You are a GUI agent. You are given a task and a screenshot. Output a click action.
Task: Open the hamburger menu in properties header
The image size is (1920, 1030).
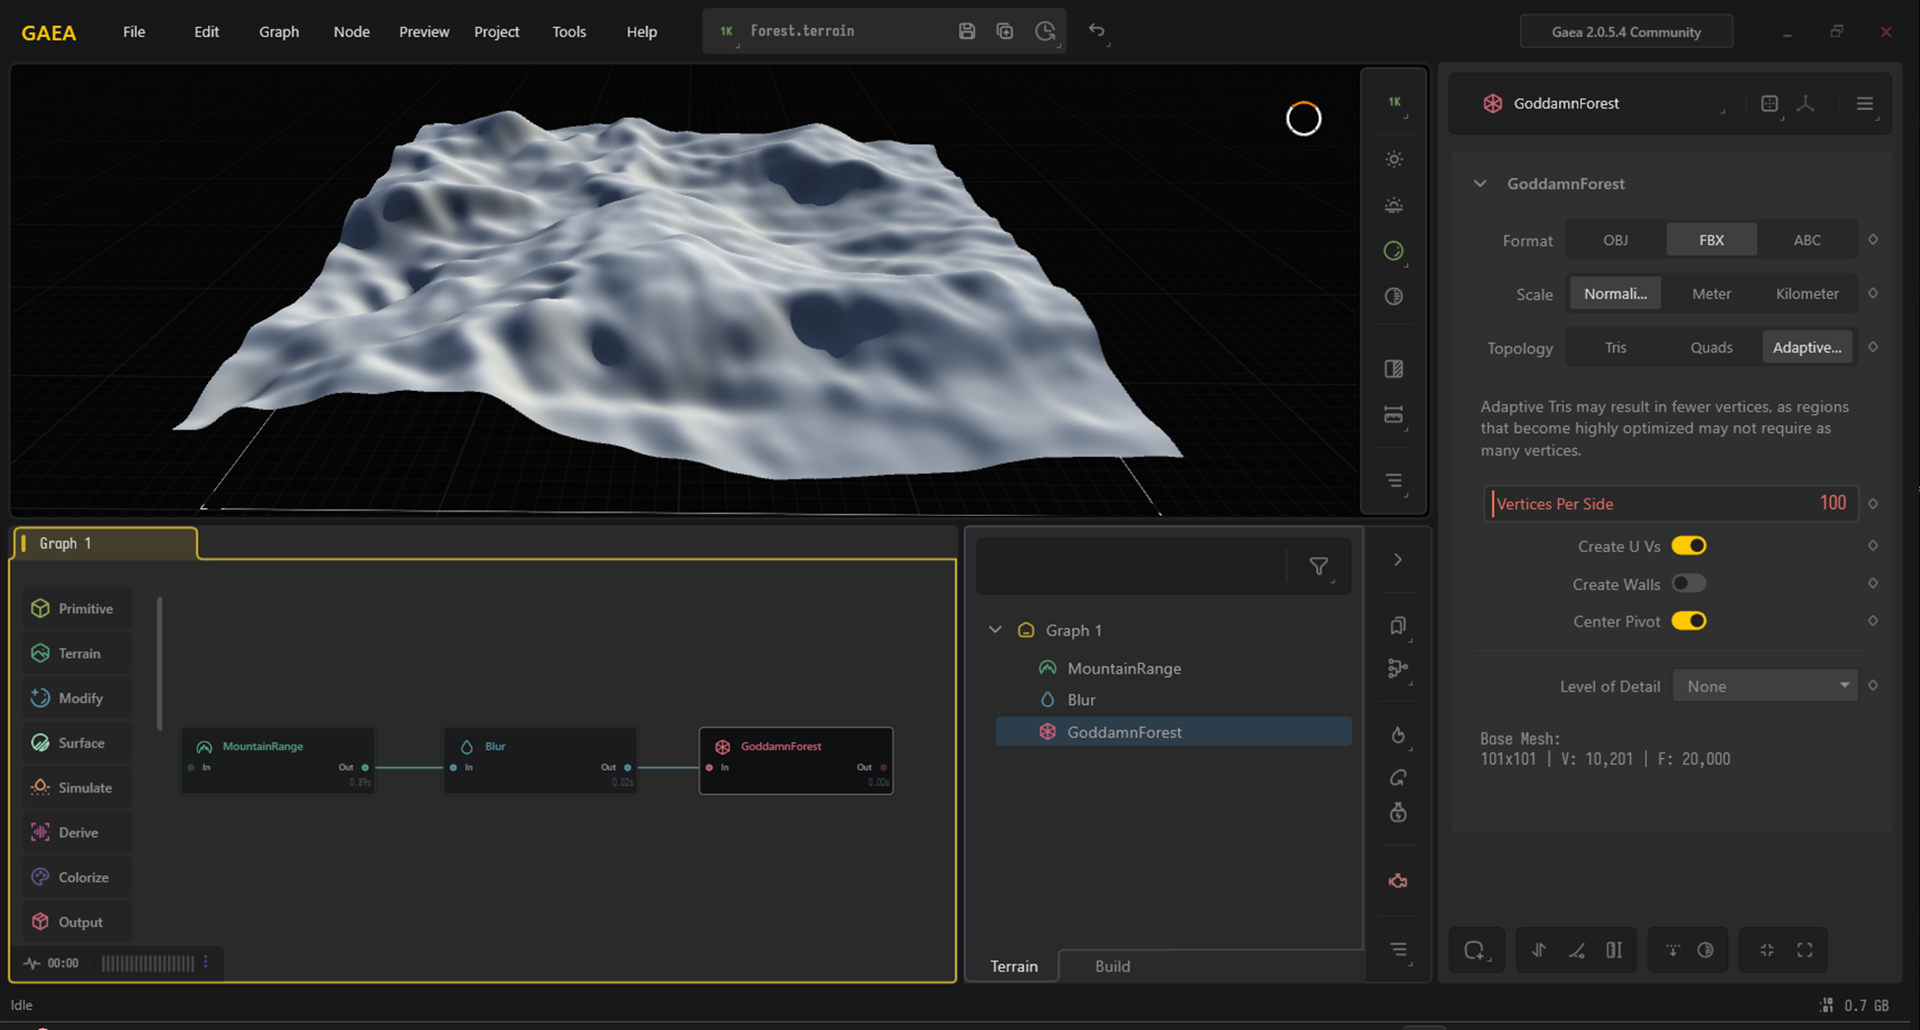pyautogui.click(x=1864, y=104)
